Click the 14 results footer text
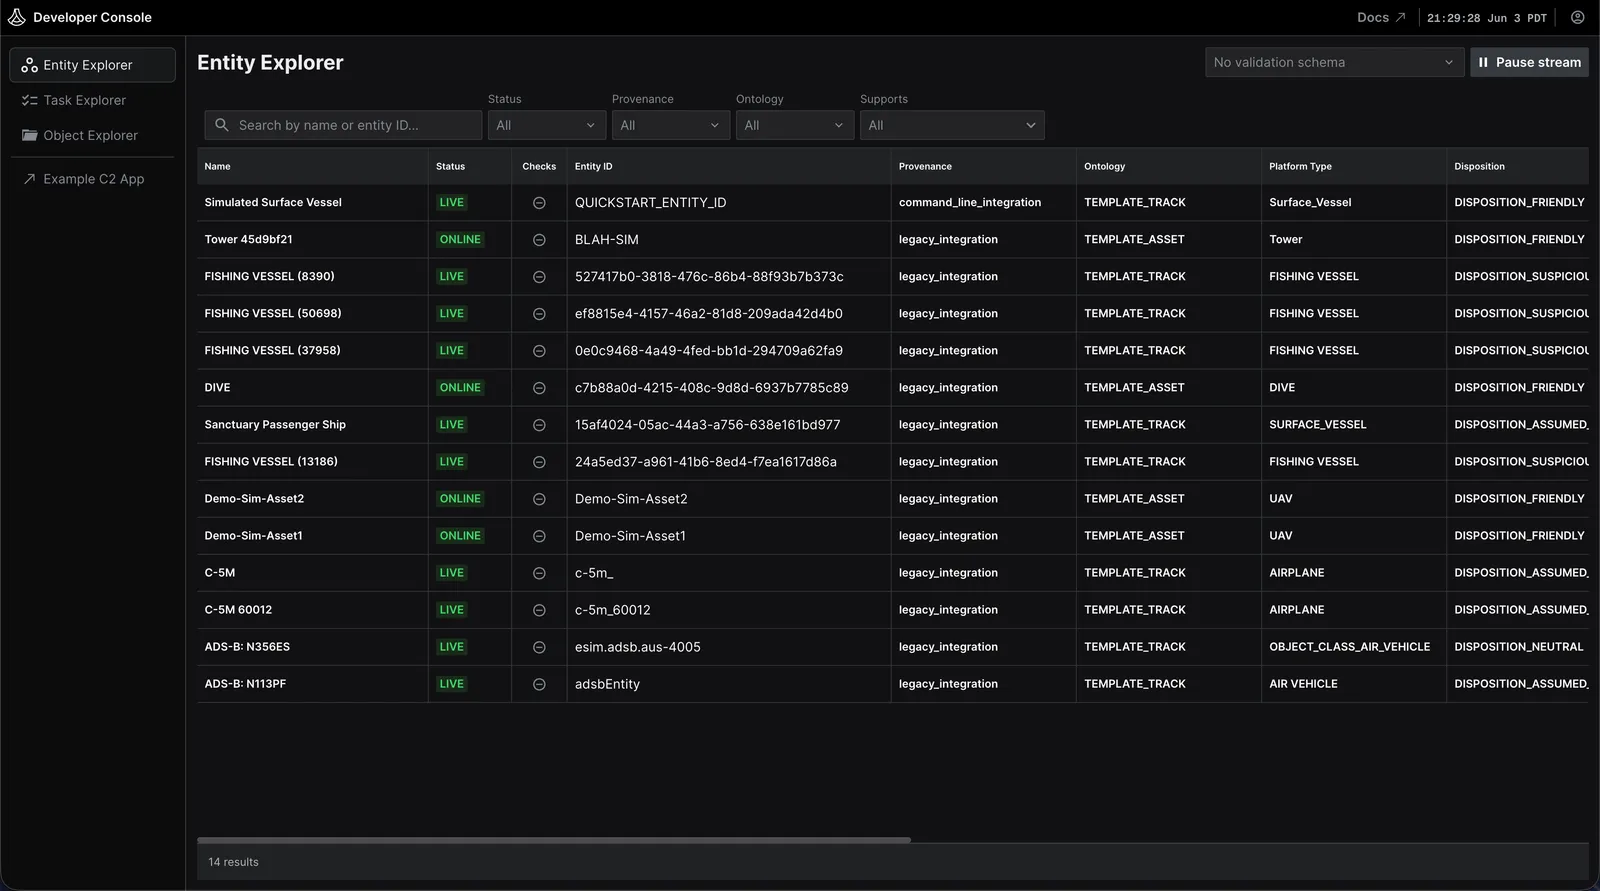 233,862
